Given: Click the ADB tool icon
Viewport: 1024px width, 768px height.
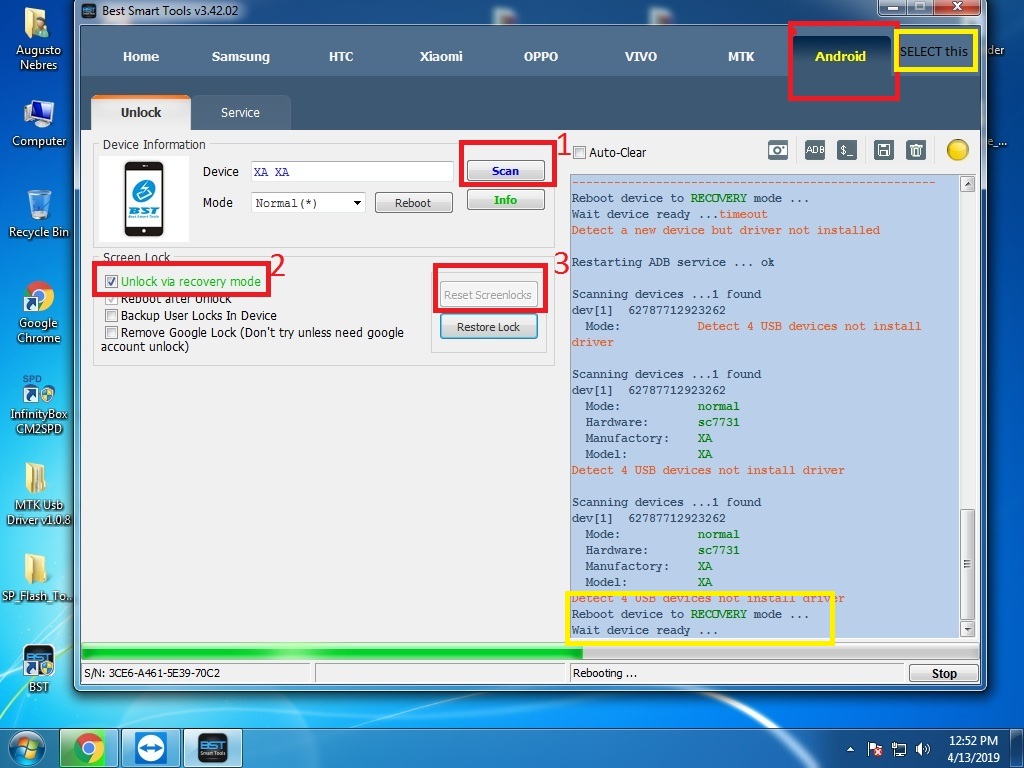Looking at the screenshot, I should click(x=814, y=150).
